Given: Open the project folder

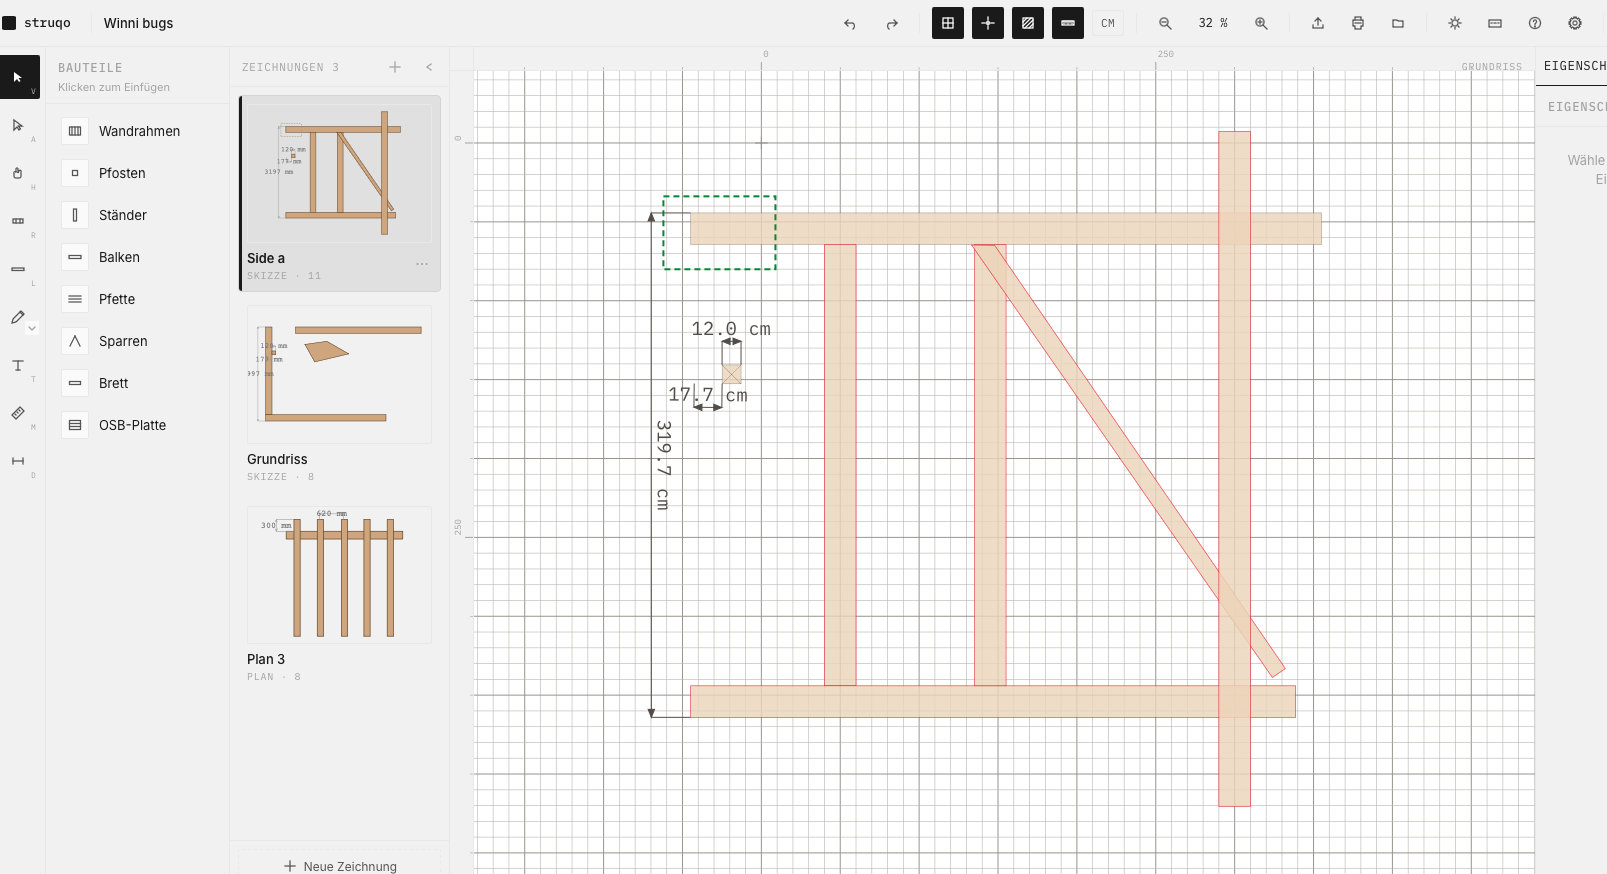Looking at the screenshot, I should click(1398, 23).
